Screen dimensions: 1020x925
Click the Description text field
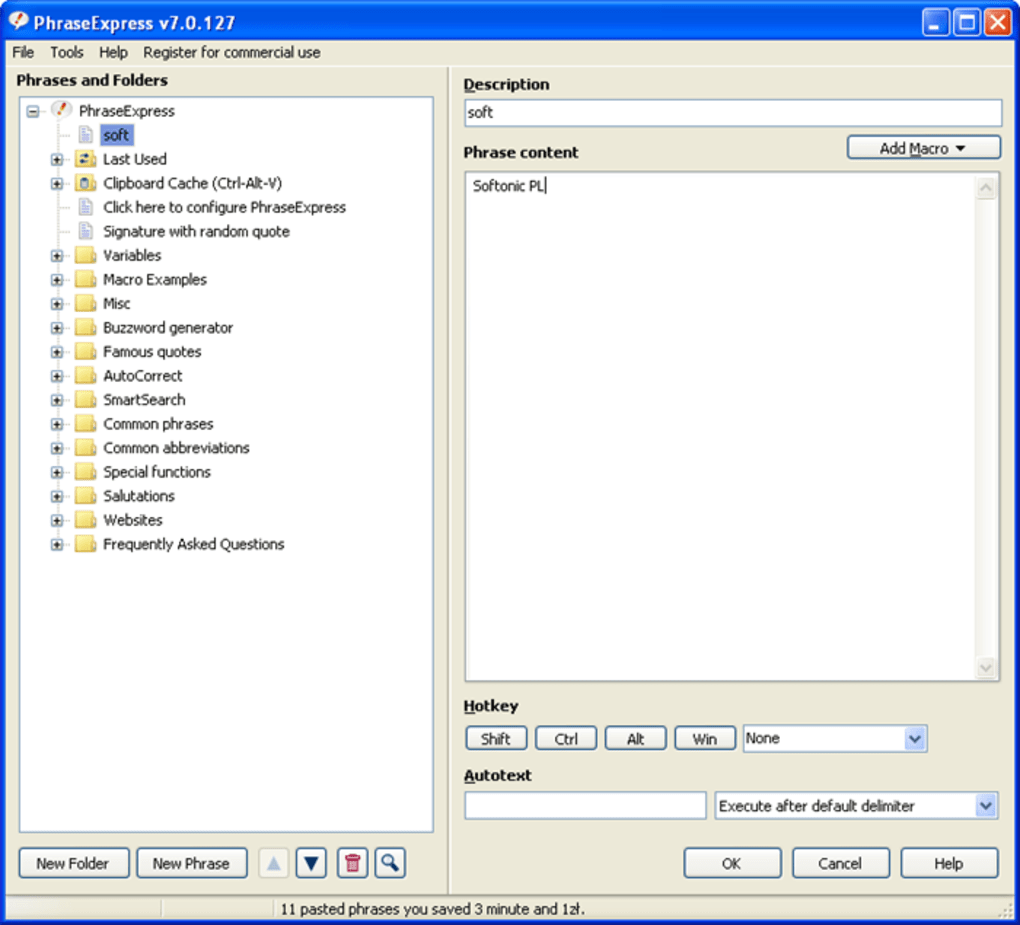(732, 113)
